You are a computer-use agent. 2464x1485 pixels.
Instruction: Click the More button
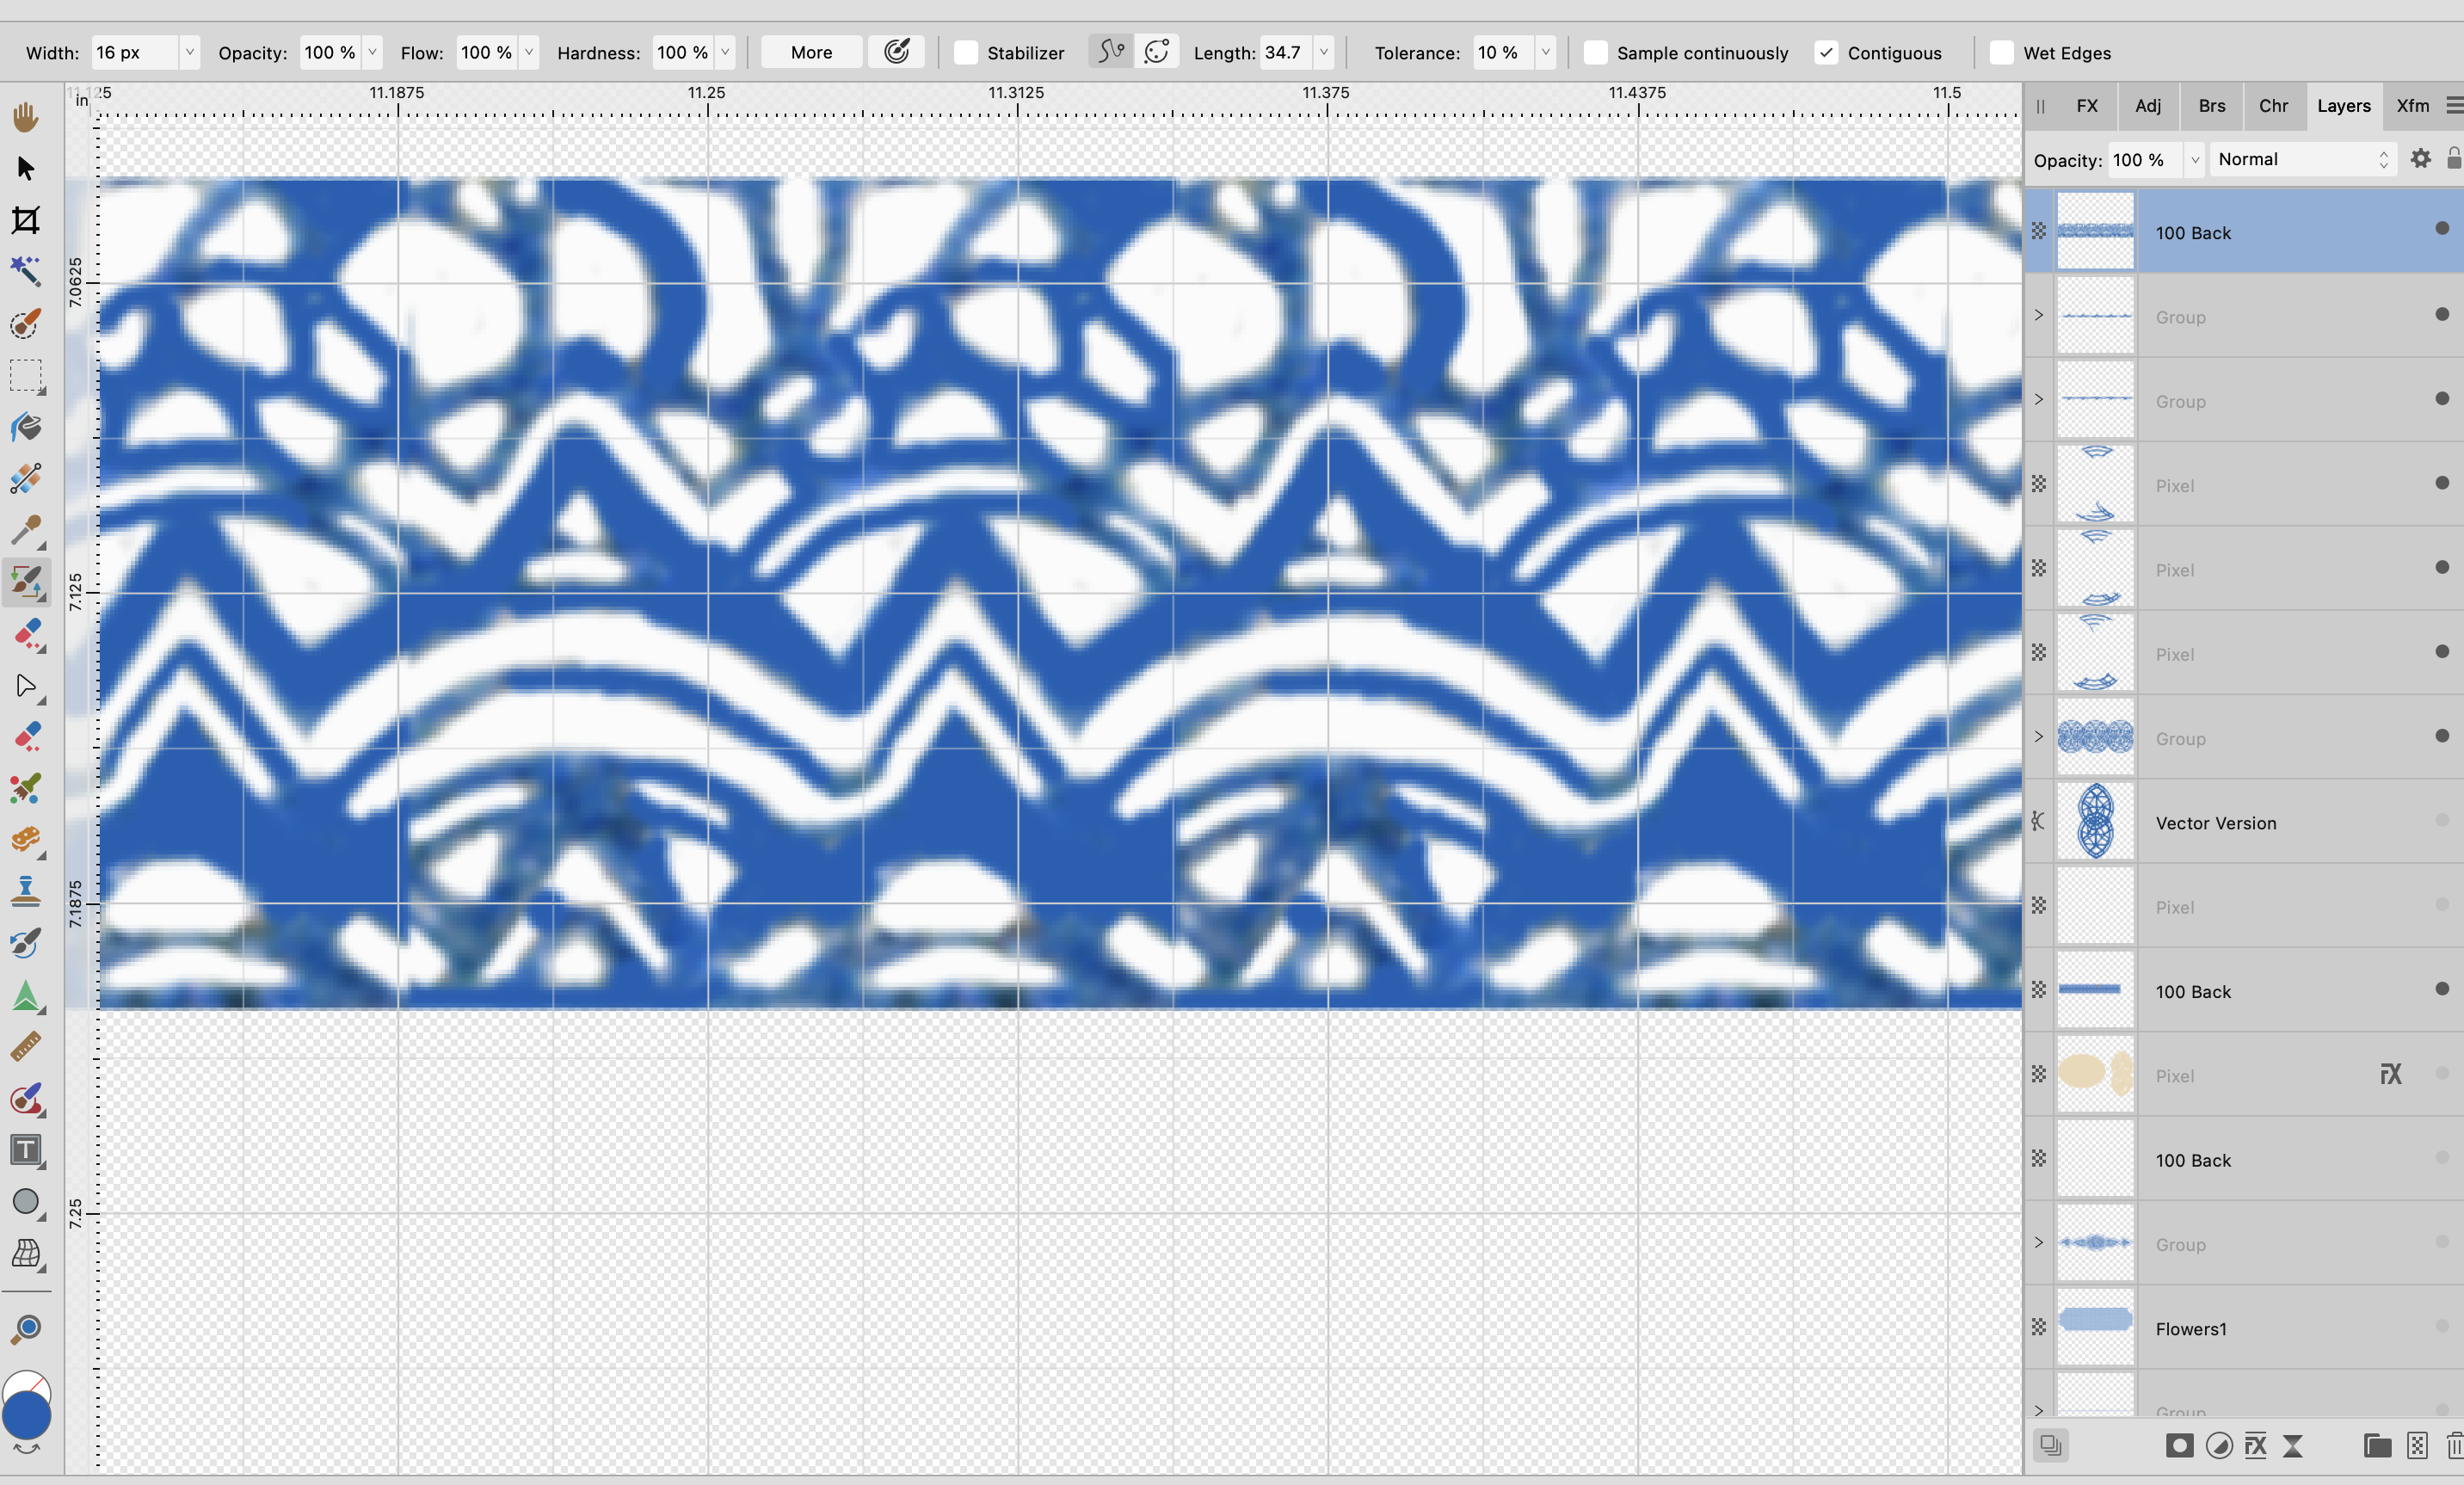click(811, 53)
